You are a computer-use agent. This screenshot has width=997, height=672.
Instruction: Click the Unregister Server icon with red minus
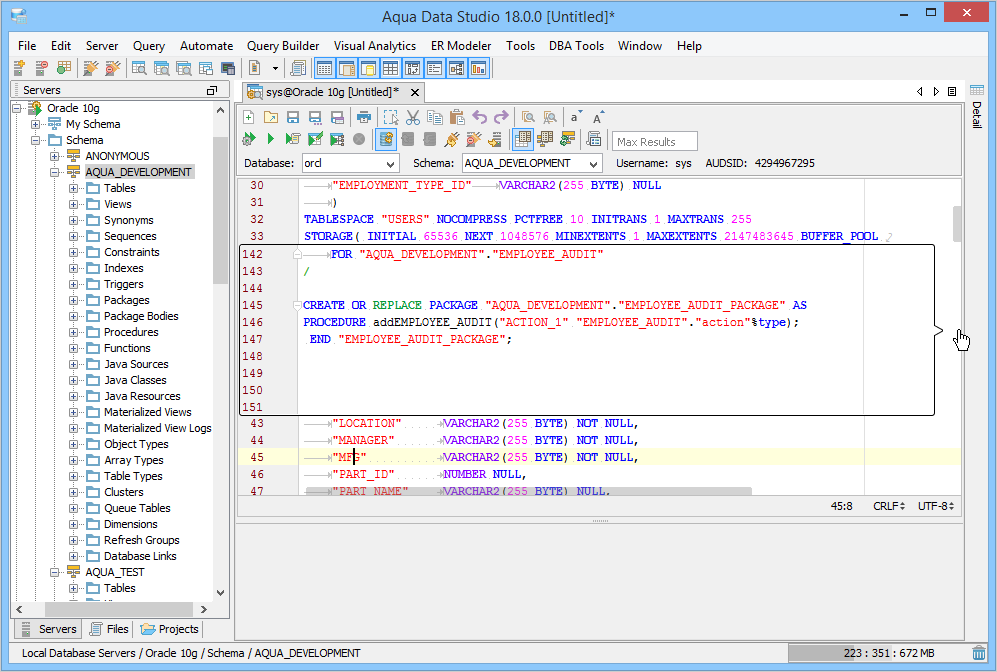click(41, 67)
